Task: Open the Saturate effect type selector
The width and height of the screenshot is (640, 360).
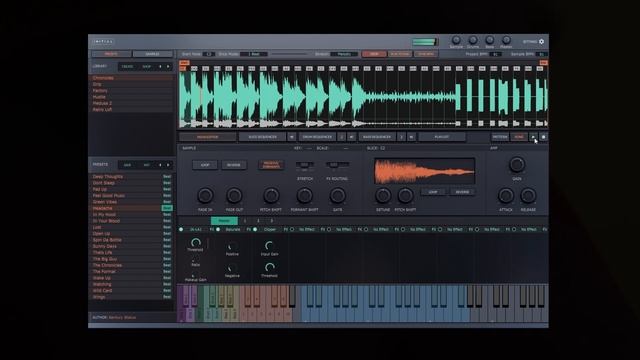Action: [x=233, y=229]
